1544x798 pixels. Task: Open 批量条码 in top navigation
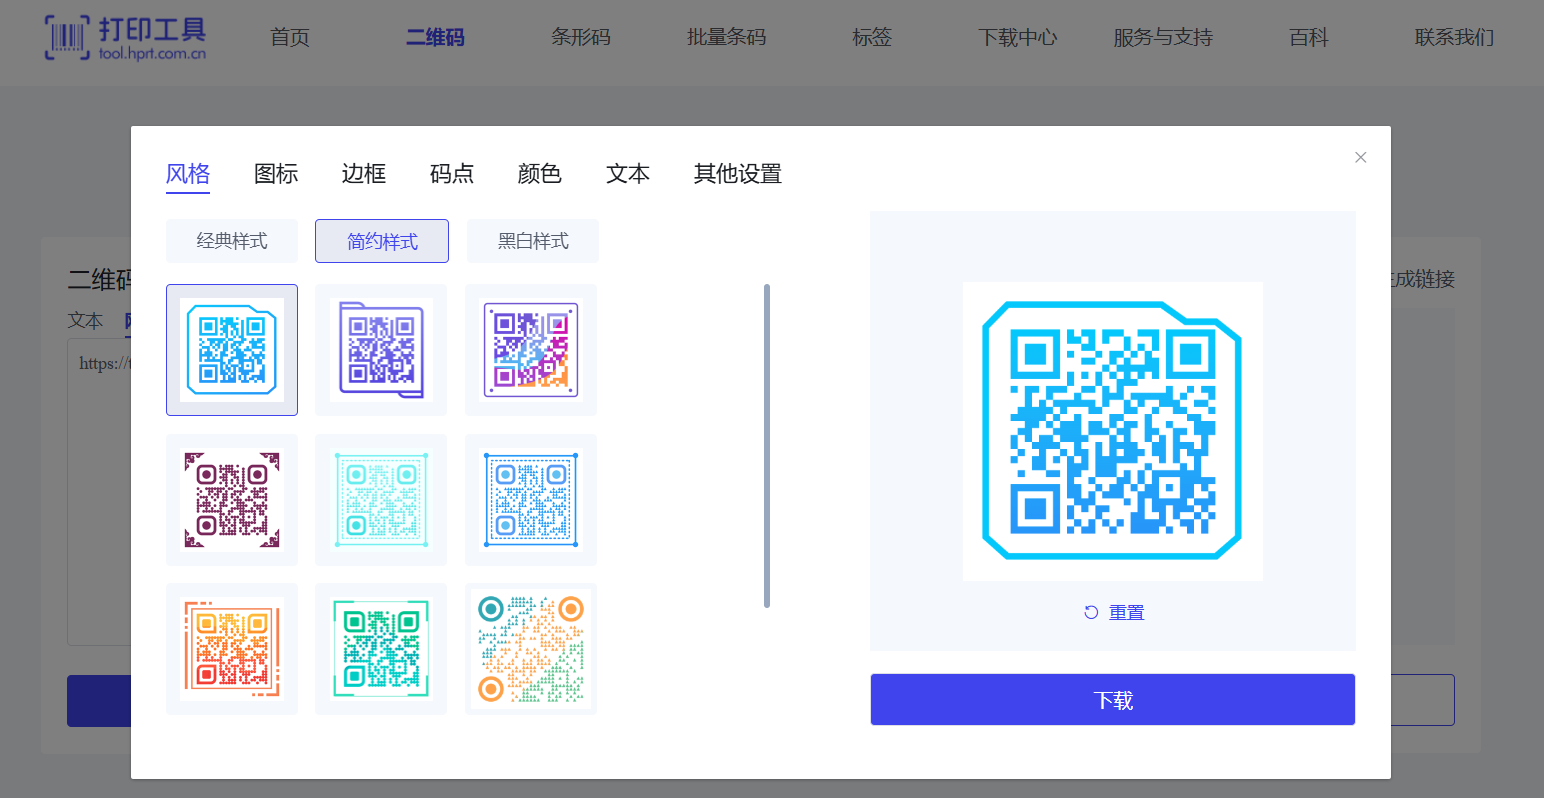click(726, 38)
